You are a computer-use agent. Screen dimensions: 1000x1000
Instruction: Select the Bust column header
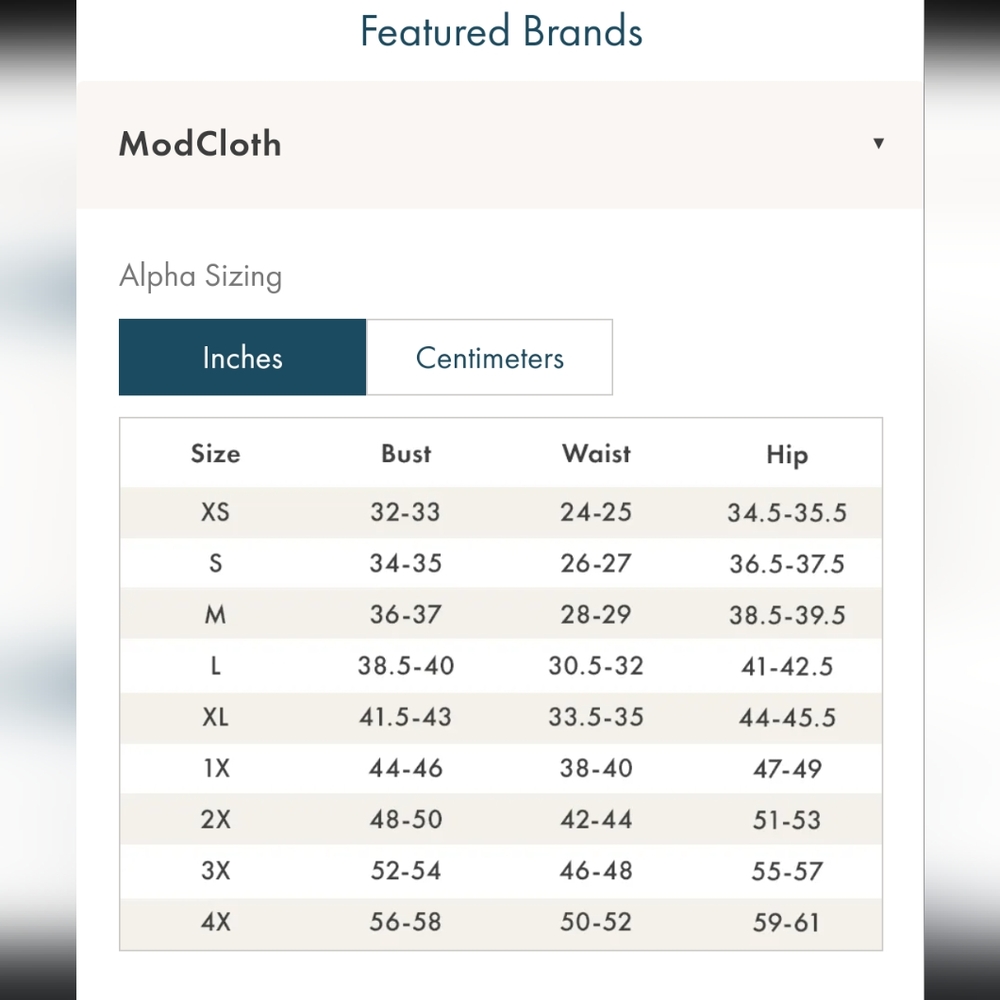click(x=406, y=454)
